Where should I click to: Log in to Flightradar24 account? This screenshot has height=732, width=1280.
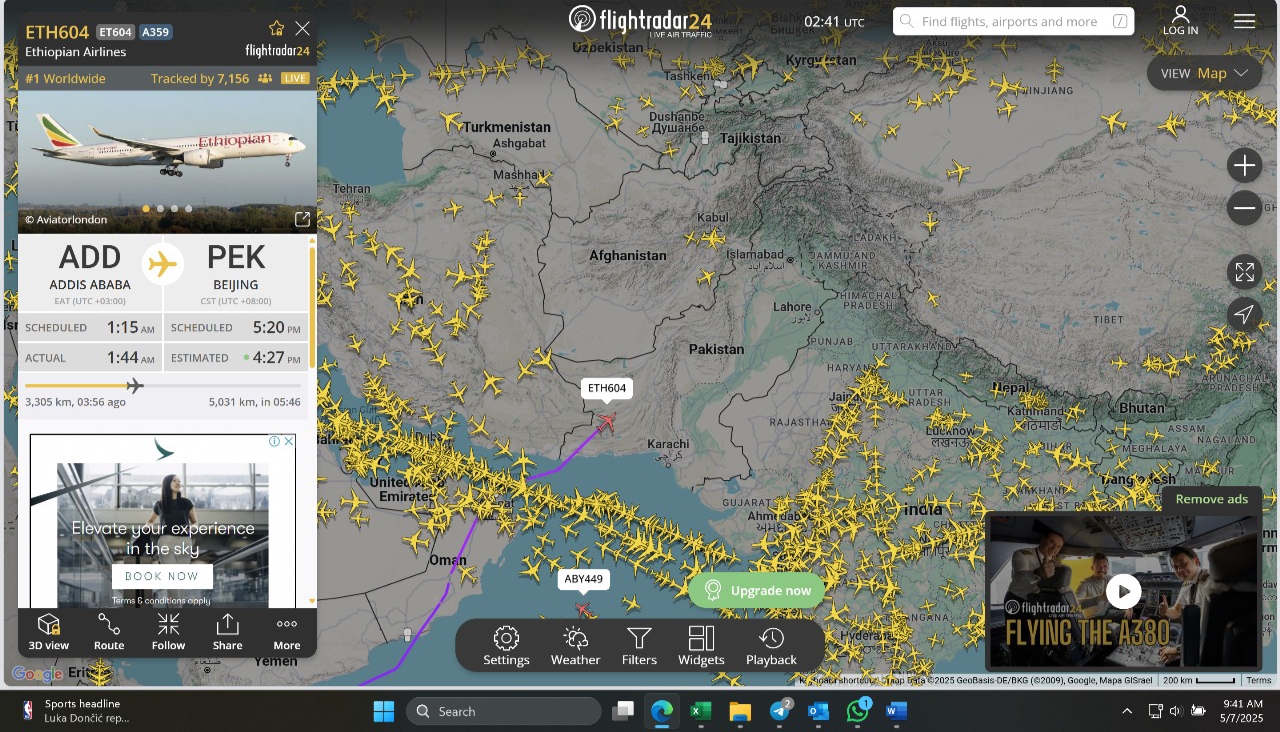[1180, 21]
